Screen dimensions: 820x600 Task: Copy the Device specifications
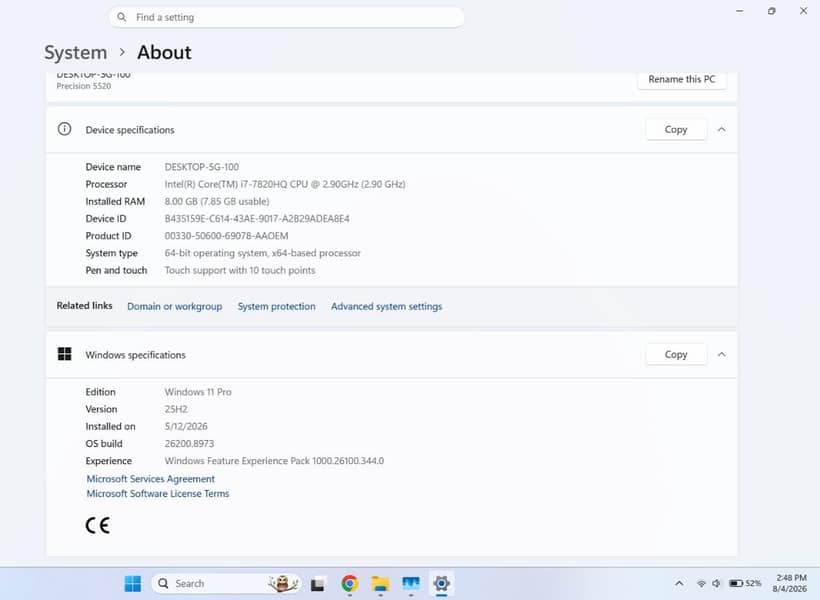click(676, 129)
